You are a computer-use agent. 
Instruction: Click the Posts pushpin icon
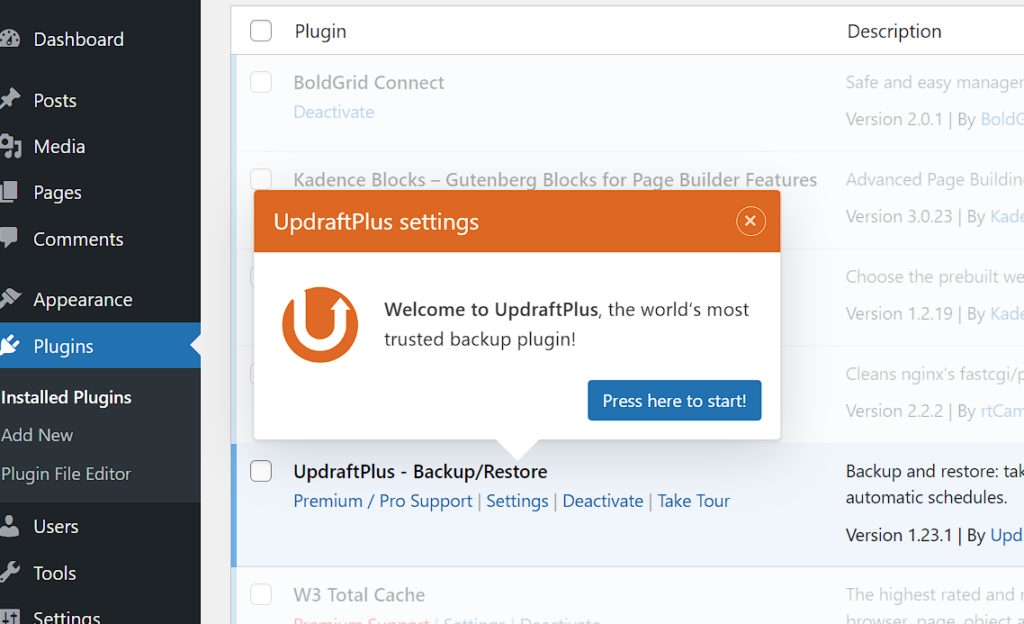click(10, 100)
